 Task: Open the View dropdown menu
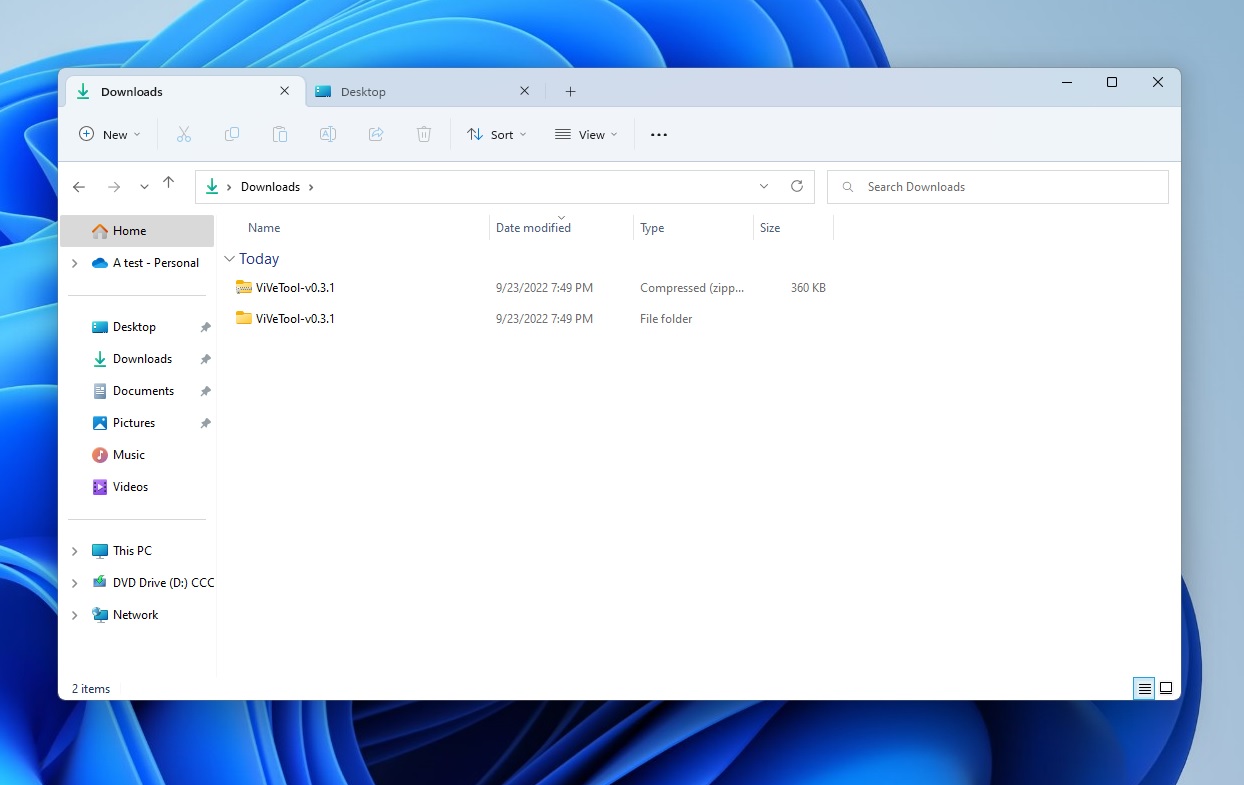[x=586, y=134]
